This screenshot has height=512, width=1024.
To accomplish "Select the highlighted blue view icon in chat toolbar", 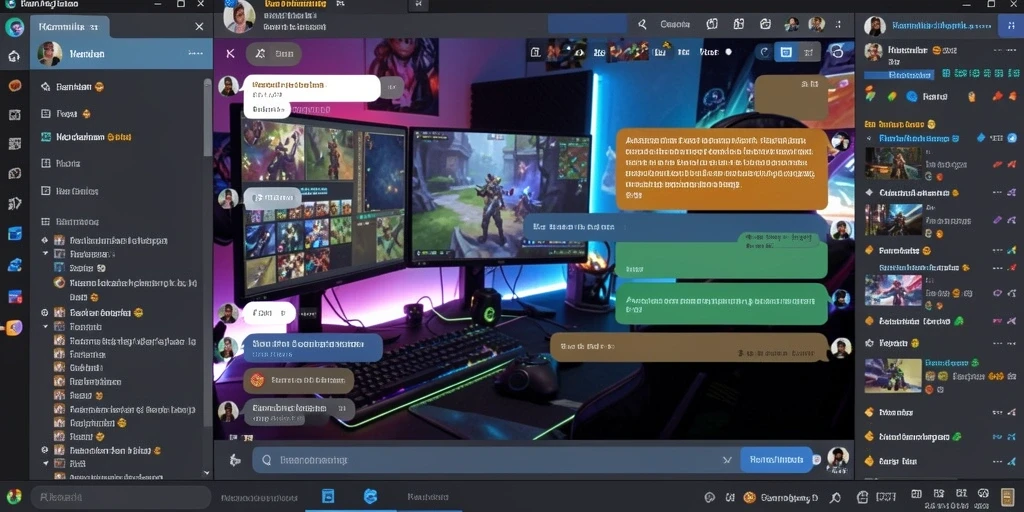I will 786,52.
